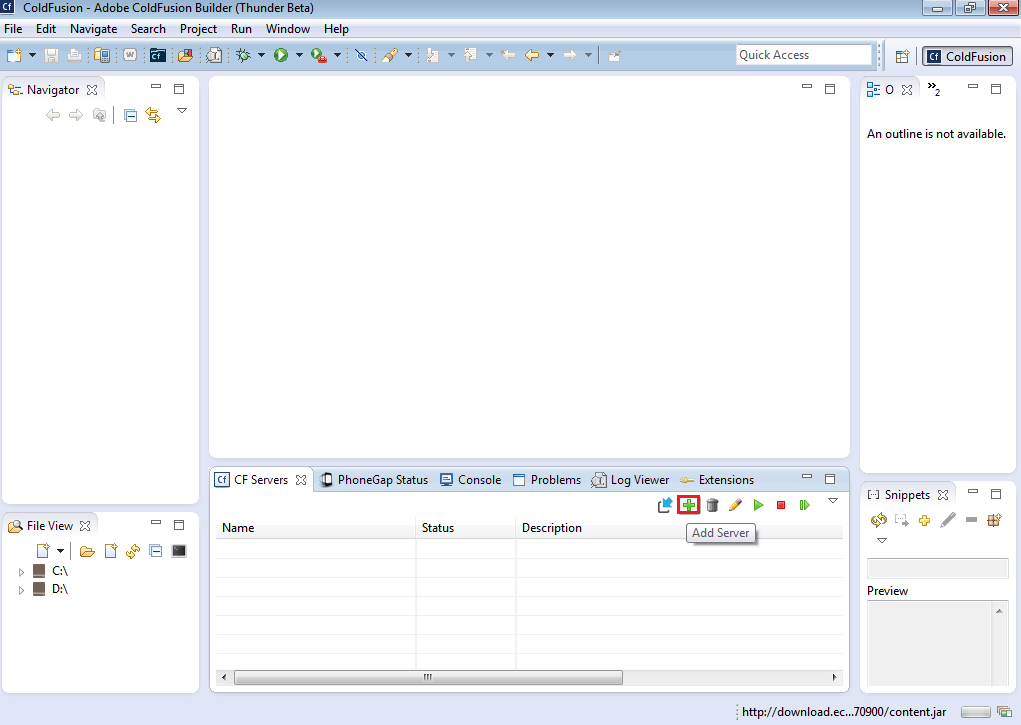1021x725 pixels.
Task: Open the CF Servers view menu dropdown arrow
Action: 833,502
